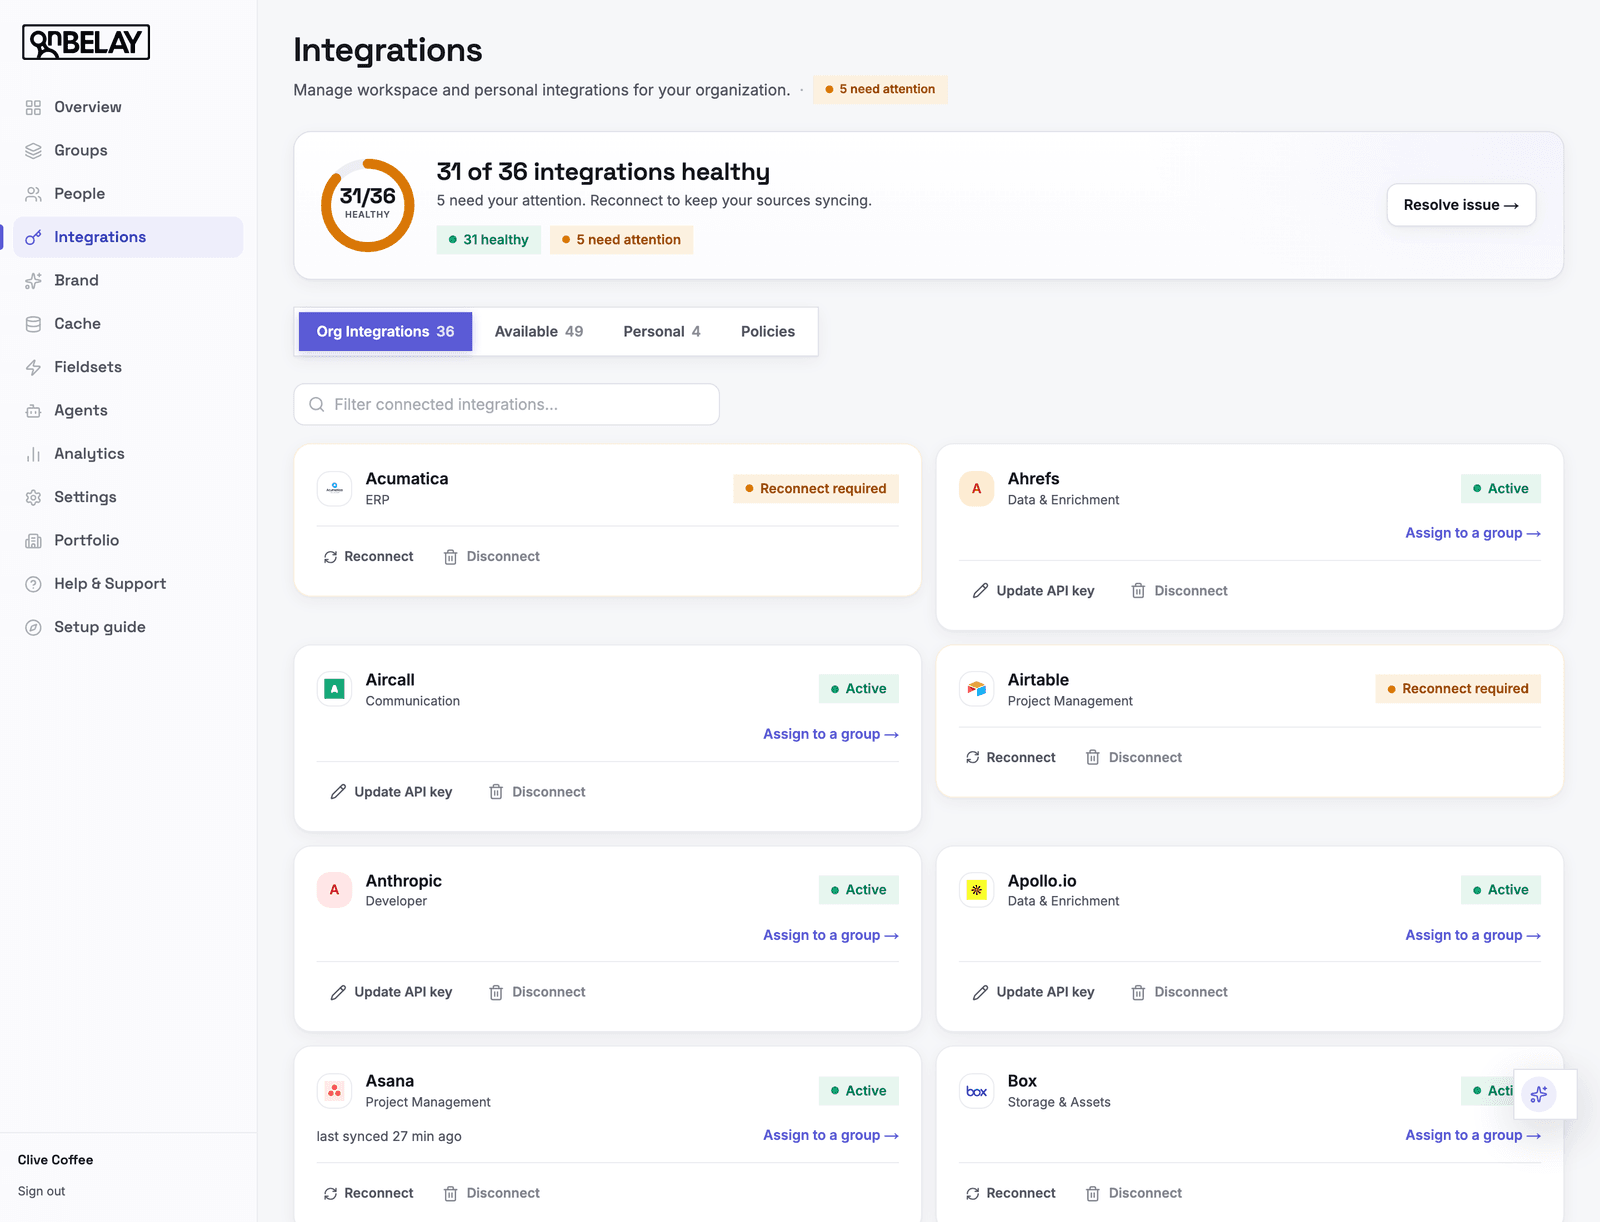Open Brand settings page

pyautogui.click(x=128, y=280)
